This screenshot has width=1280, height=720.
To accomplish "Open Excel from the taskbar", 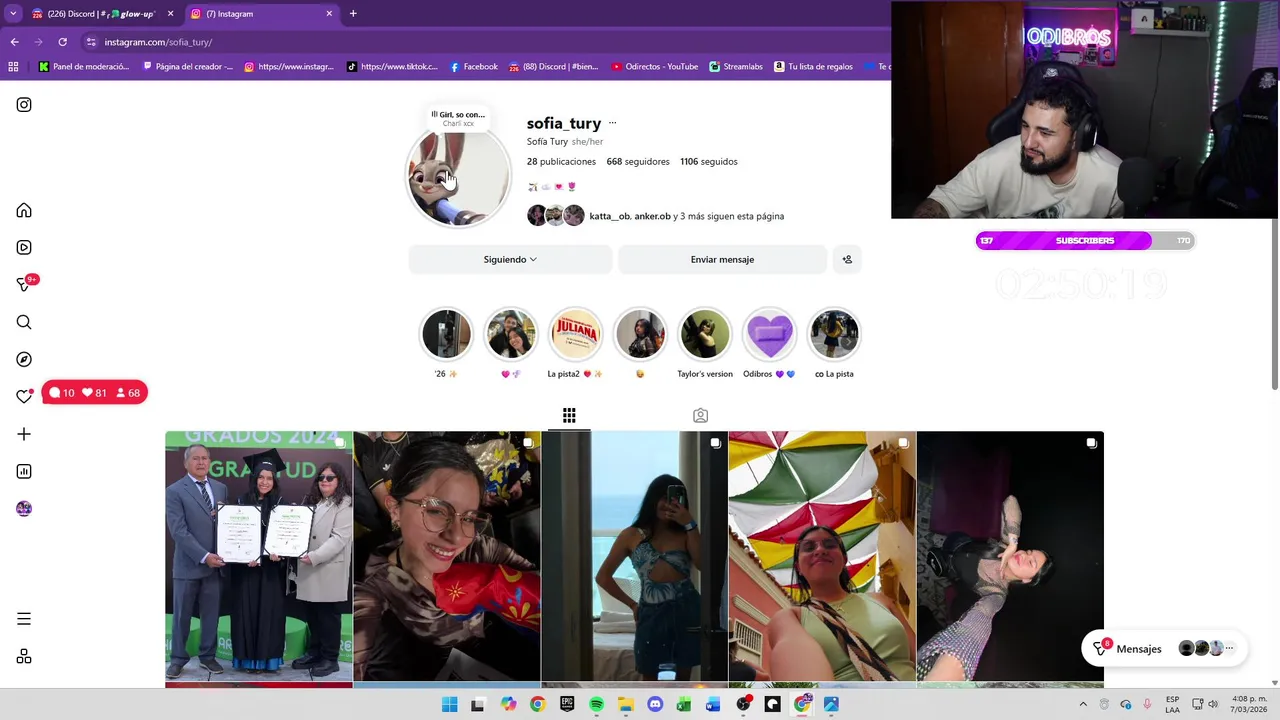I will pyautogui.click(x=684, y=705).
